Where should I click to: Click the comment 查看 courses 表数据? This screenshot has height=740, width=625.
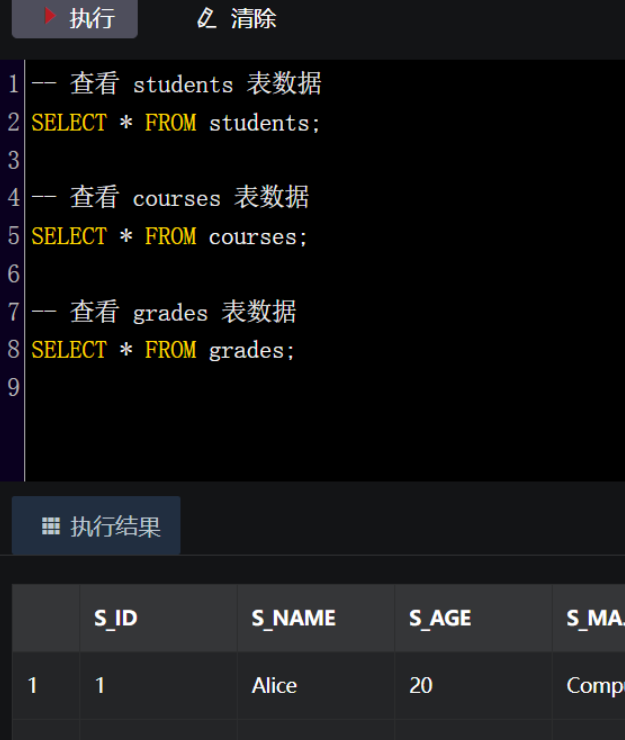click(170, 198)
